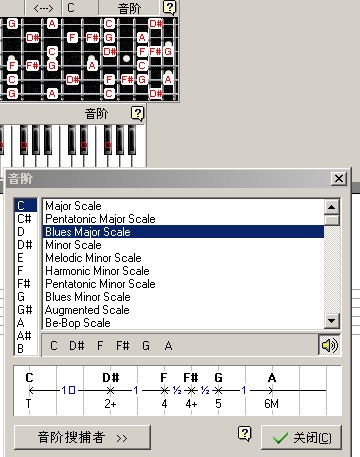
Task: Select root note B in the list
Action: (x=26, y=349)
